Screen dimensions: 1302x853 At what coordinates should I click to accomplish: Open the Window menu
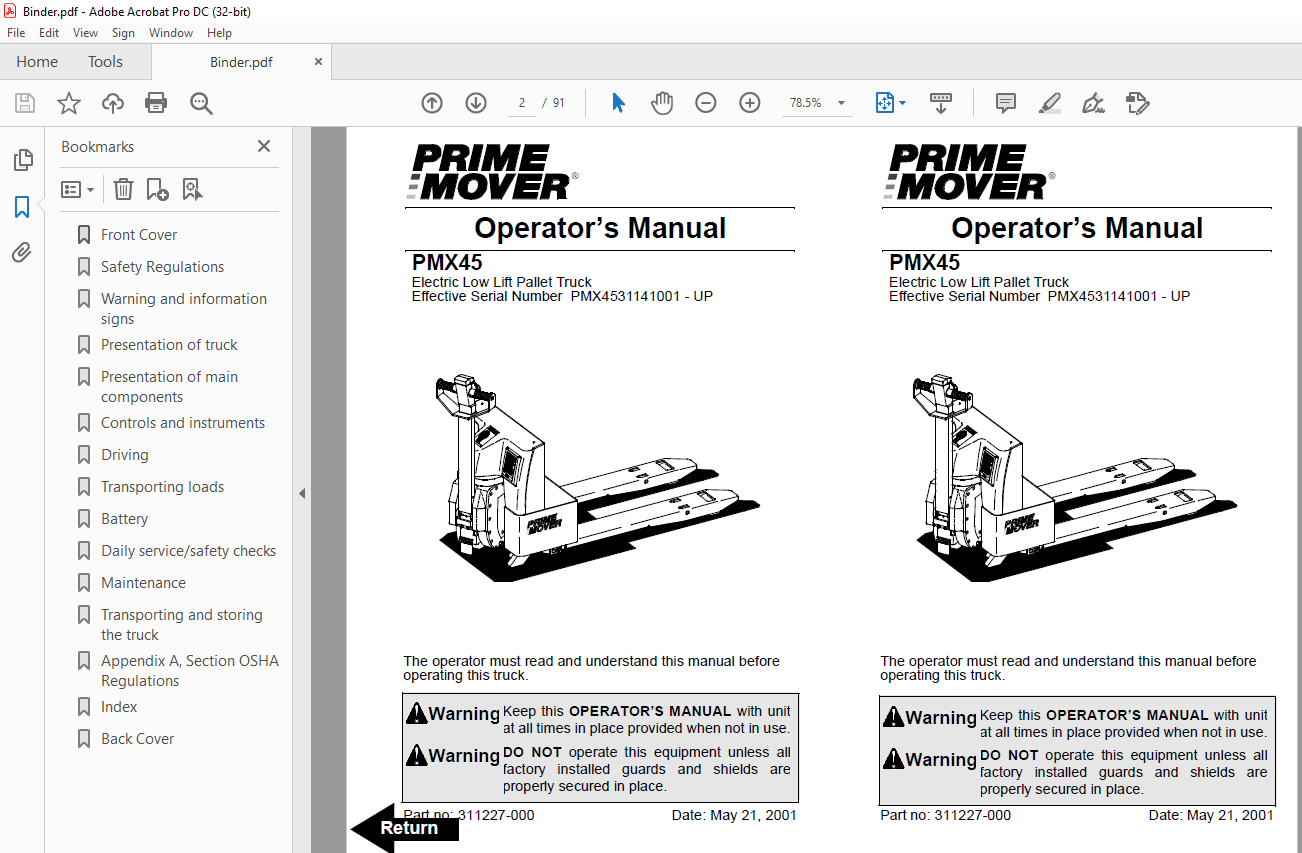pyautogui.click(x=171, y=33)
